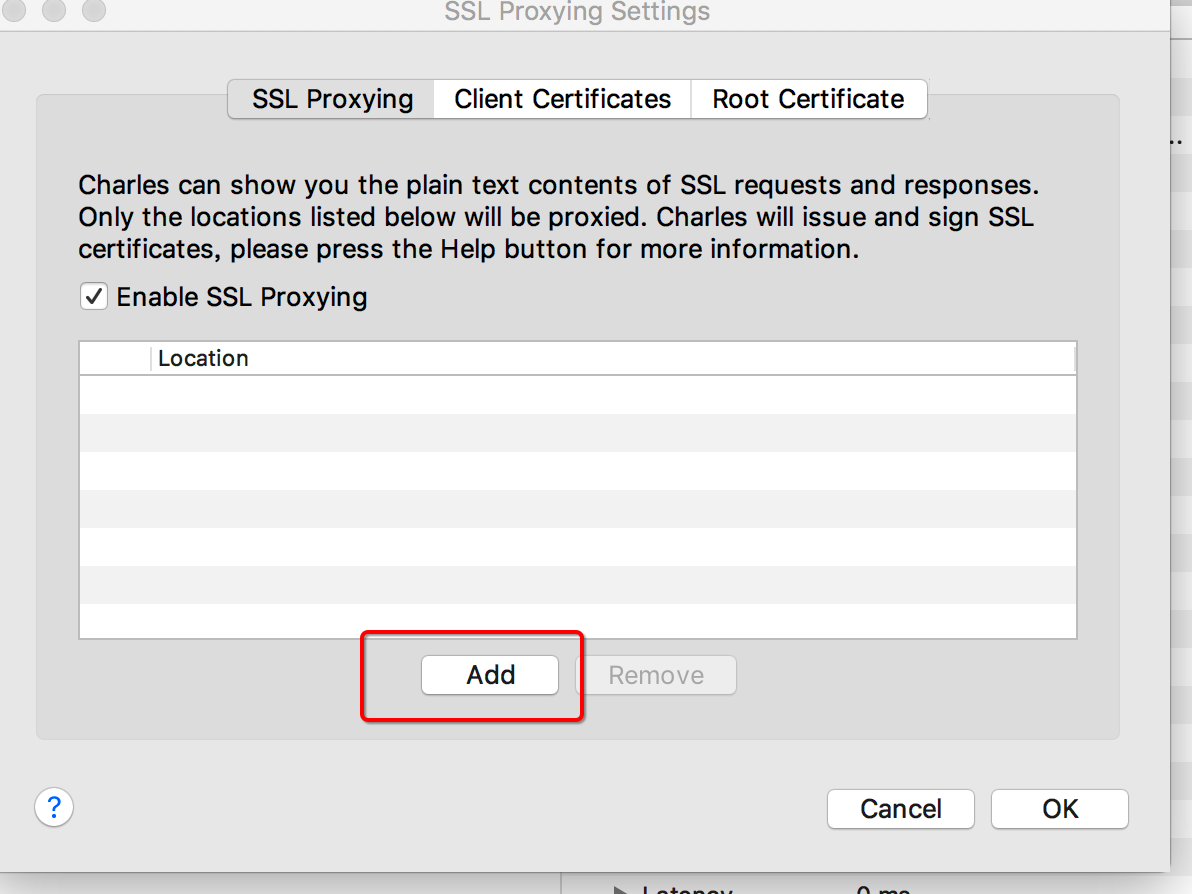Screen dimensions: 1192x894
Task: Open the Client Certificates tab
Action: (563, 100)
